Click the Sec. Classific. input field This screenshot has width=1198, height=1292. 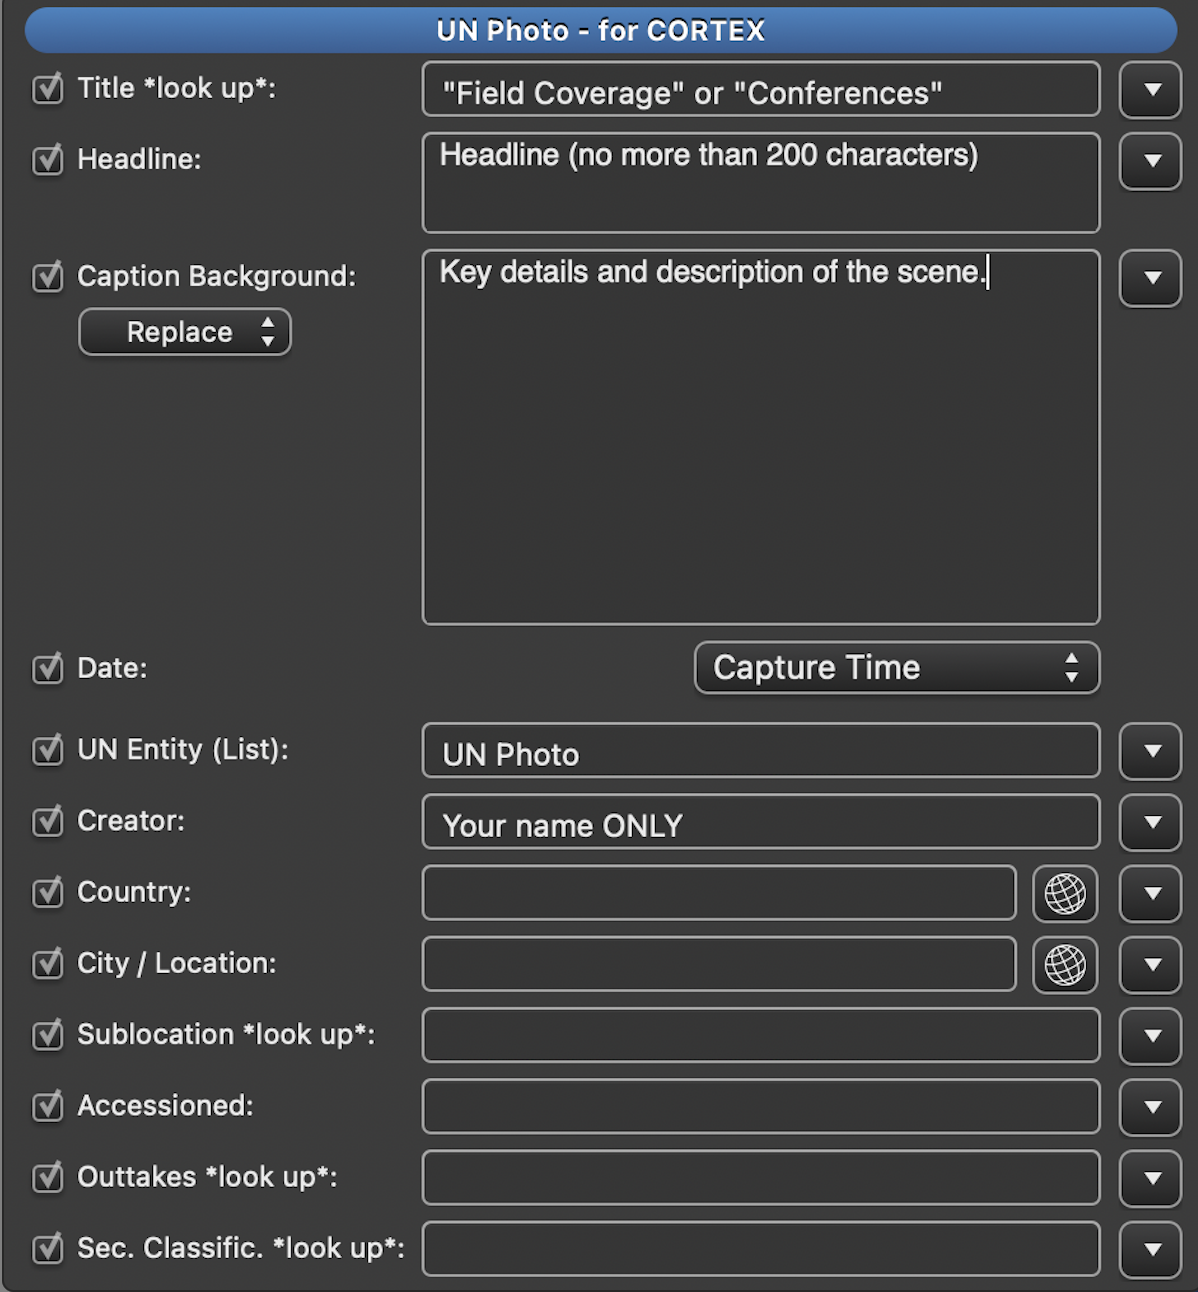coord(761,1249)
